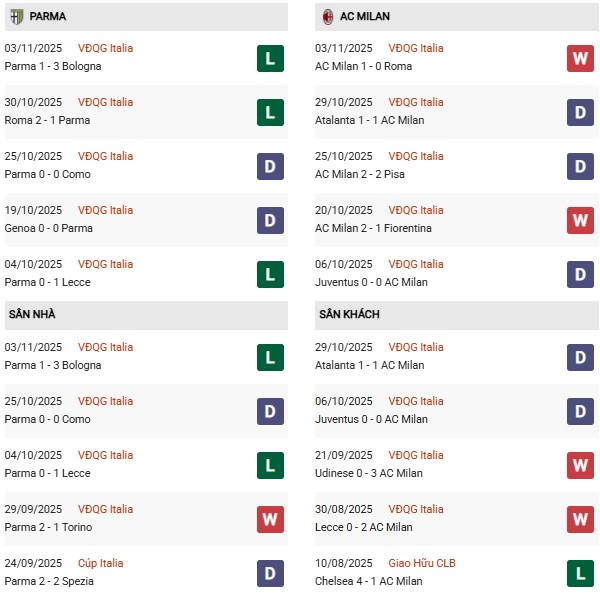Viewport: 600px width, 593px height.
Task: Select the SÂN NHÀ section header
Action: coord(31,314)
